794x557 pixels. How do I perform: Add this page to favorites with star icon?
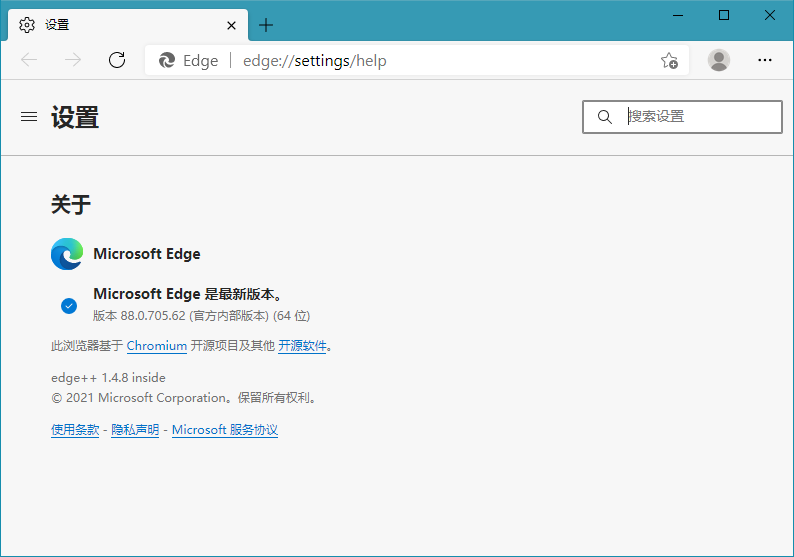[x=669, y=61]
